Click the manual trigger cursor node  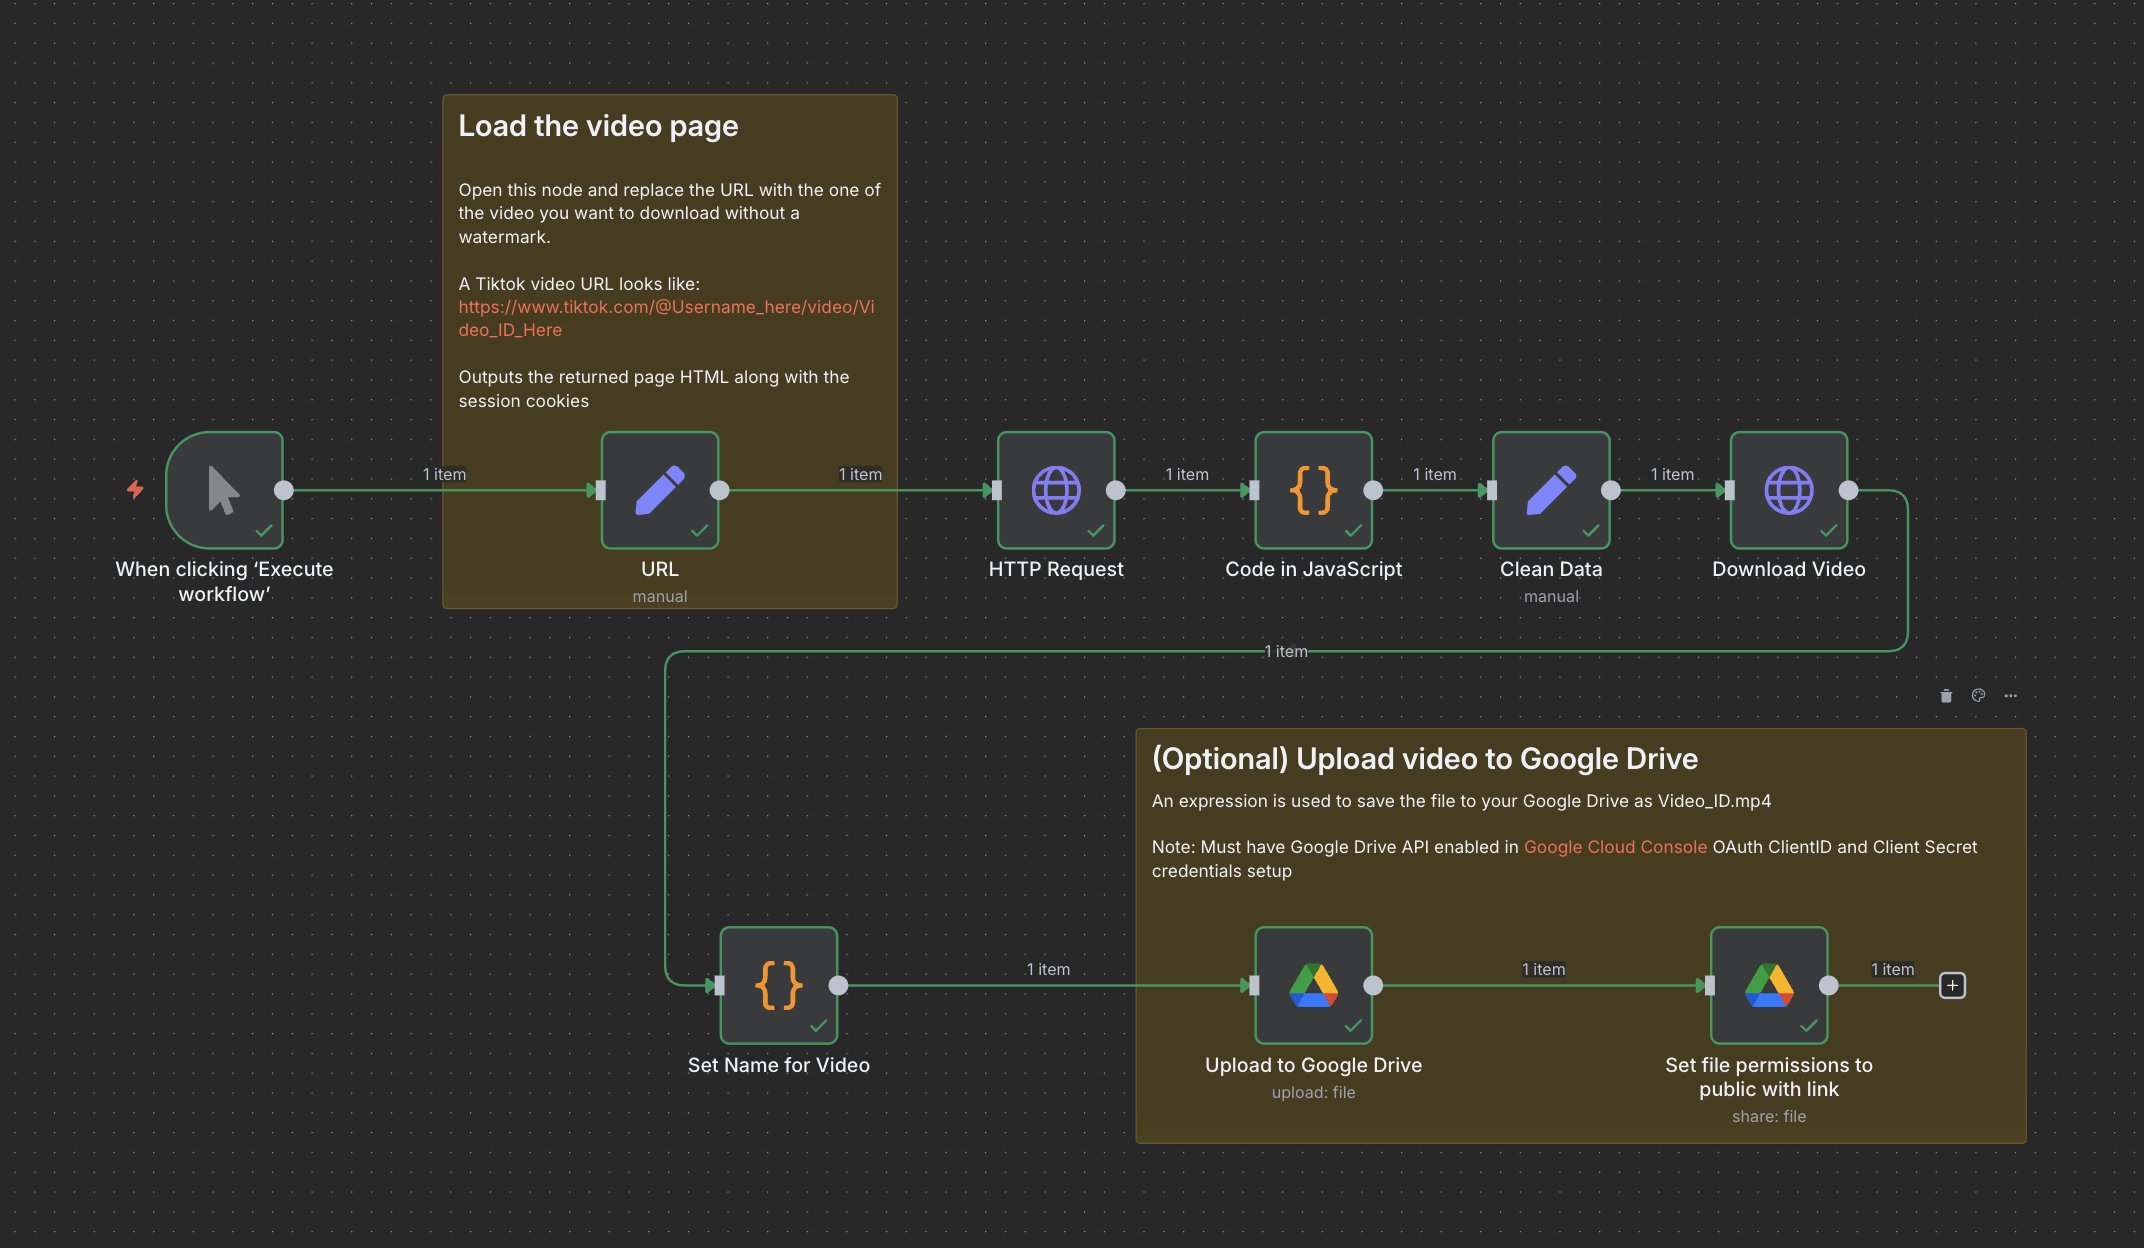coord(224,490)
